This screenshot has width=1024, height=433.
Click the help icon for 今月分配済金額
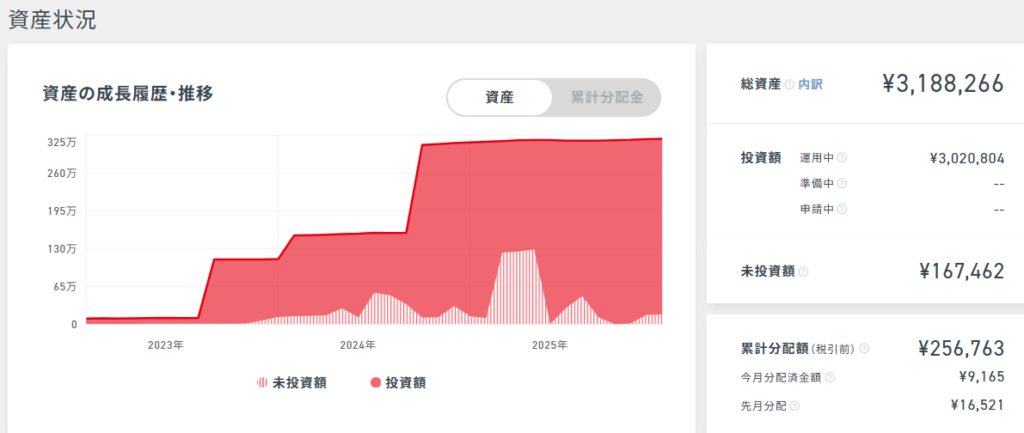(830, 378)
